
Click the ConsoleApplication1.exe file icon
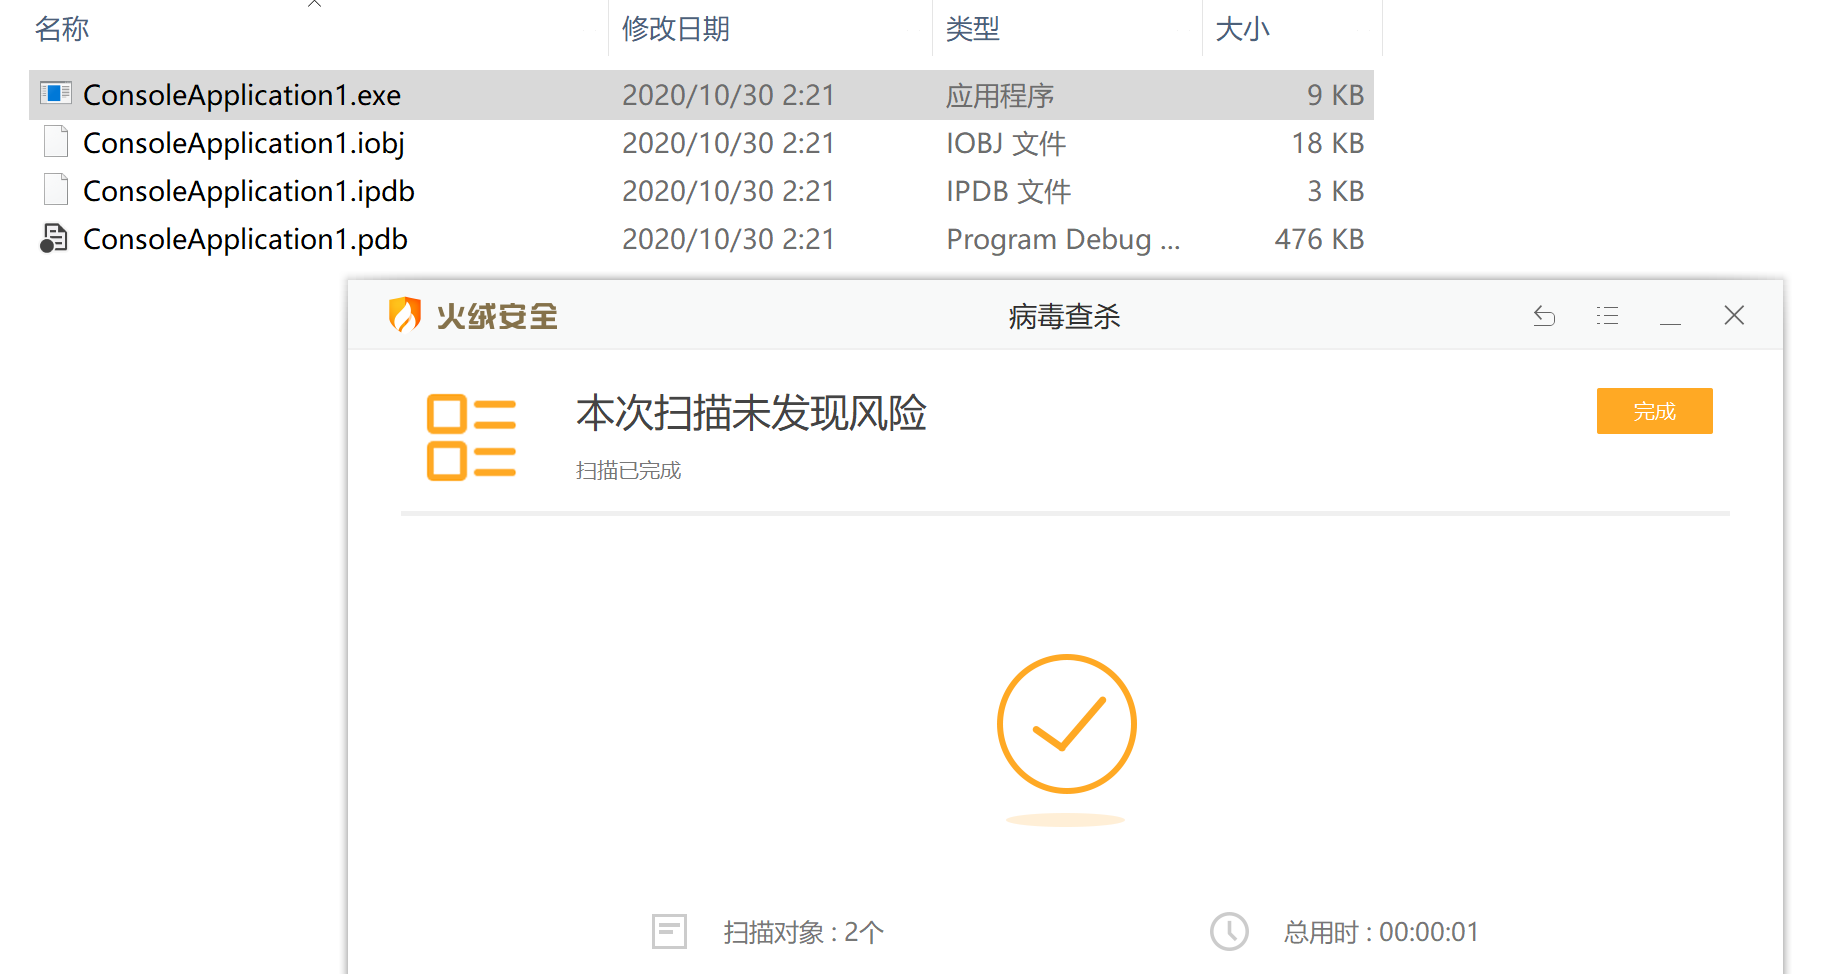(x=56, y=94)
